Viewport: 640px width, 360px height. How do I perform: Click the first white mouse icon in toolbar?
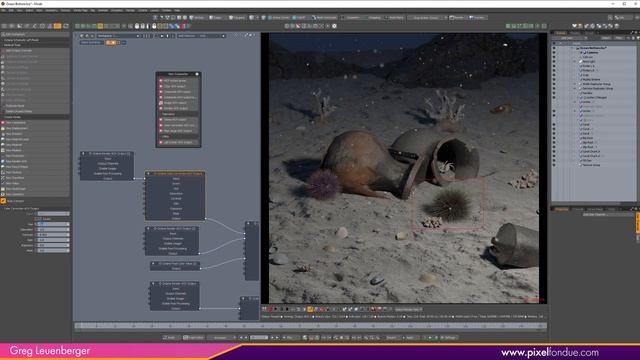[x=137, y=26]
